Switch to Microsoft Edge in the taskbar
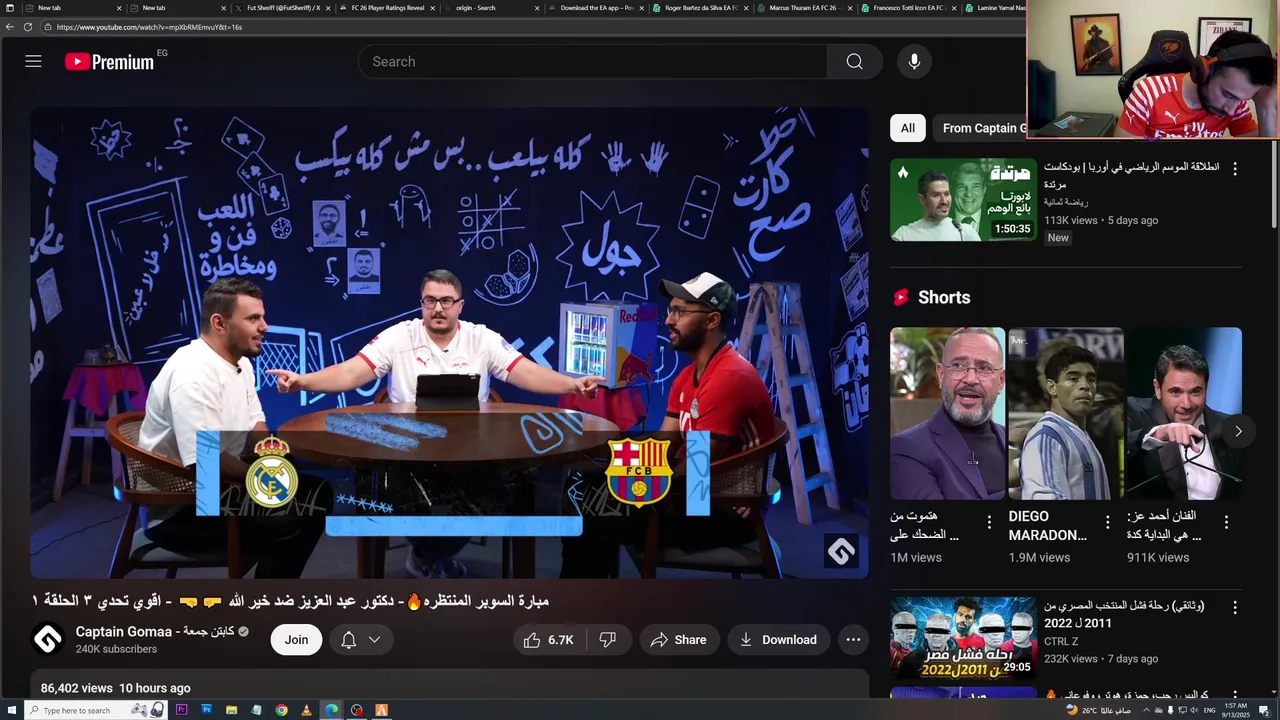This screenshot has height=720, width=1280. [x=331, y=710]
